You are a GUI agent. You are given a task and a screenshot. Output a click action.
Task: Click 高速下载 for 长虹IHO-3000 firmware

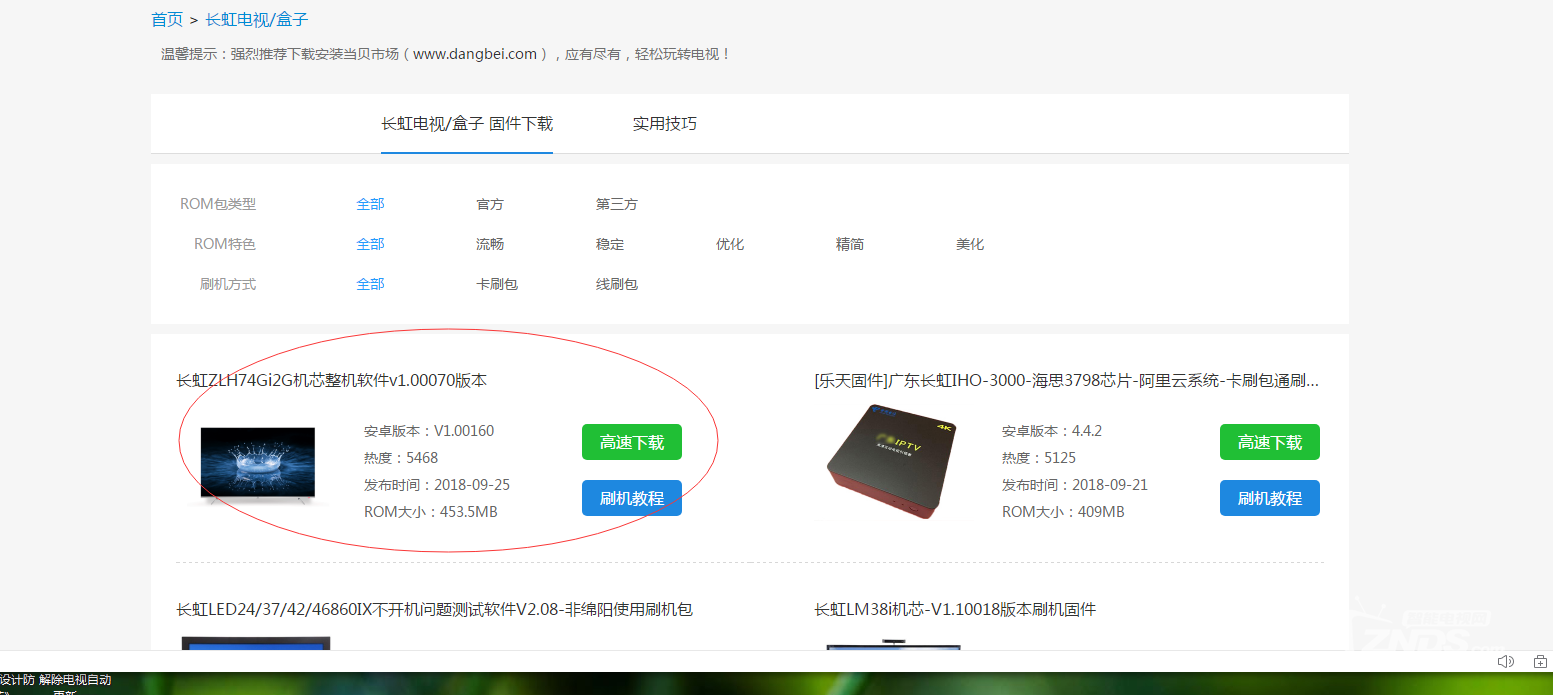[x=1270, y=442]
